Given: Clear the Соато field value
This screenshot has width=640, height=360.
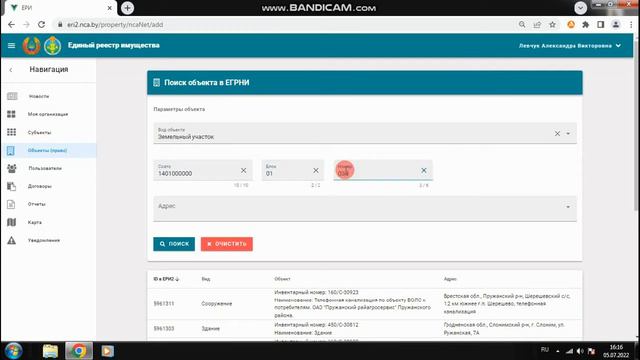Looking at the screenshot, I should tap(243, 170).
